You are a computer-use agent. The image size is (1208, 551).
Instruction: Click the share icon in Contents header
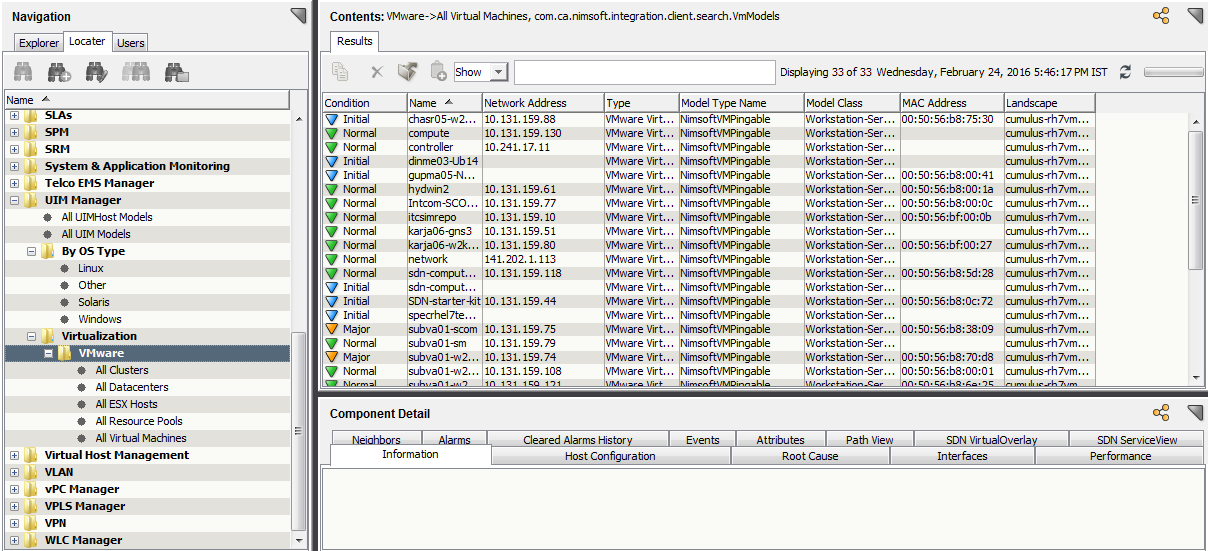(x=1161, y=16)
